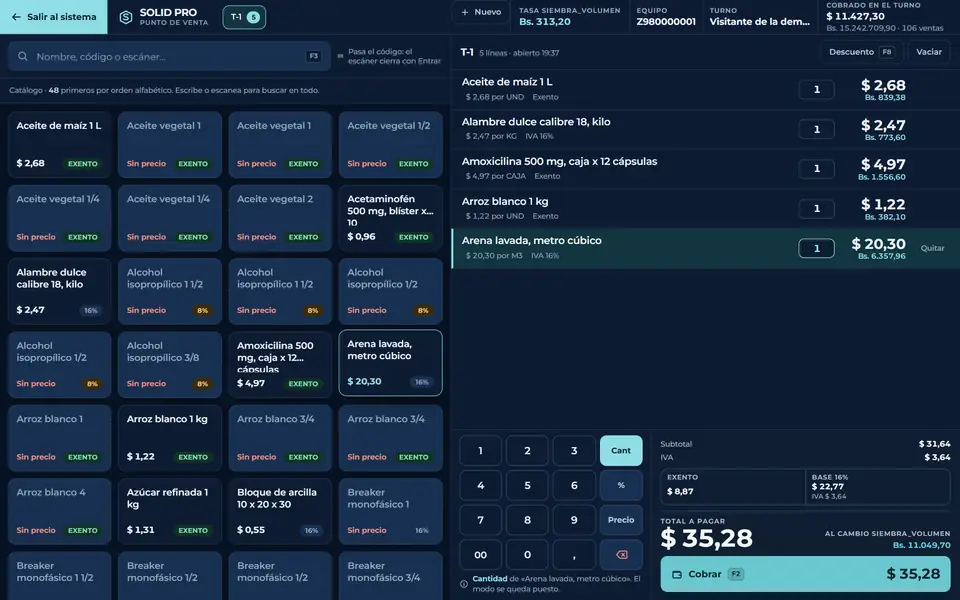The height and width of the screenshot is (600, 960).
Task: Tap keypad digit 7
Action: tap(481, 520)
